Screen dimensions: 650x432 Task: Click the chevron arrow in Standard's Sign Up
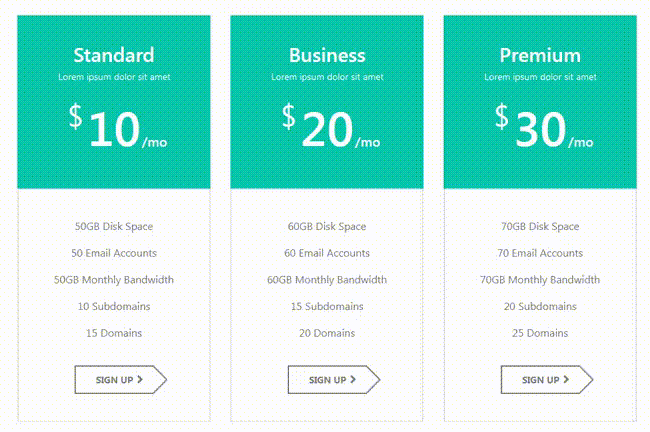(140, 380)
